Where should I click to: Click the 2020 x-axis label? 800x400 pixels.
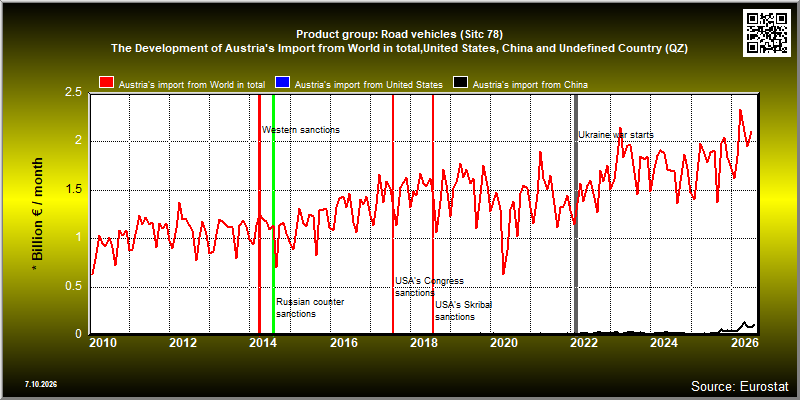click(x=503, y=343)
